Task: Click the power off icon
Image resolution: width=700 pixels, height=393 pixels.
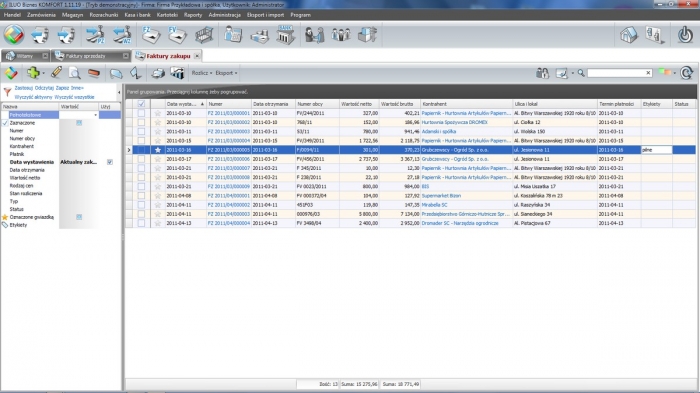Action: 685,35
